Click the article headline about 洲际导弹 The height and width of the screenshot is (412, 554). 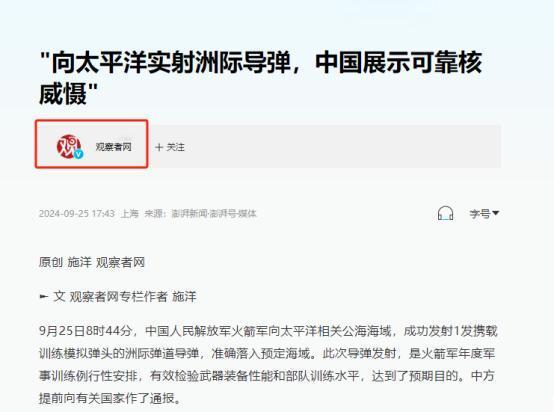260,78
